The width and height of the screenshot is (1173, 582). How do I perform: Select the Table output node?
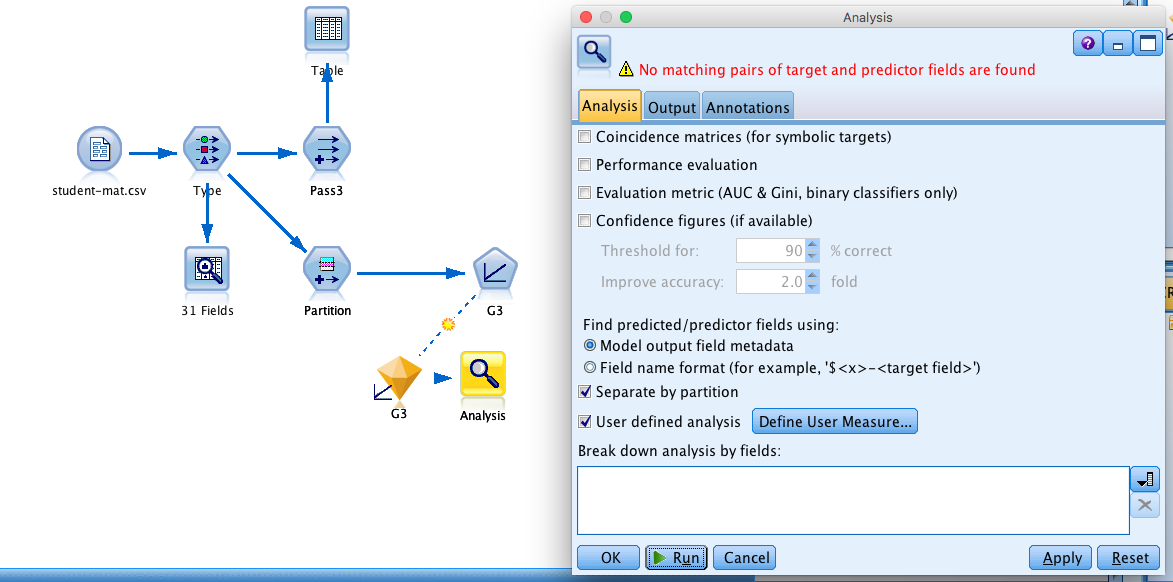click(327, 30)
